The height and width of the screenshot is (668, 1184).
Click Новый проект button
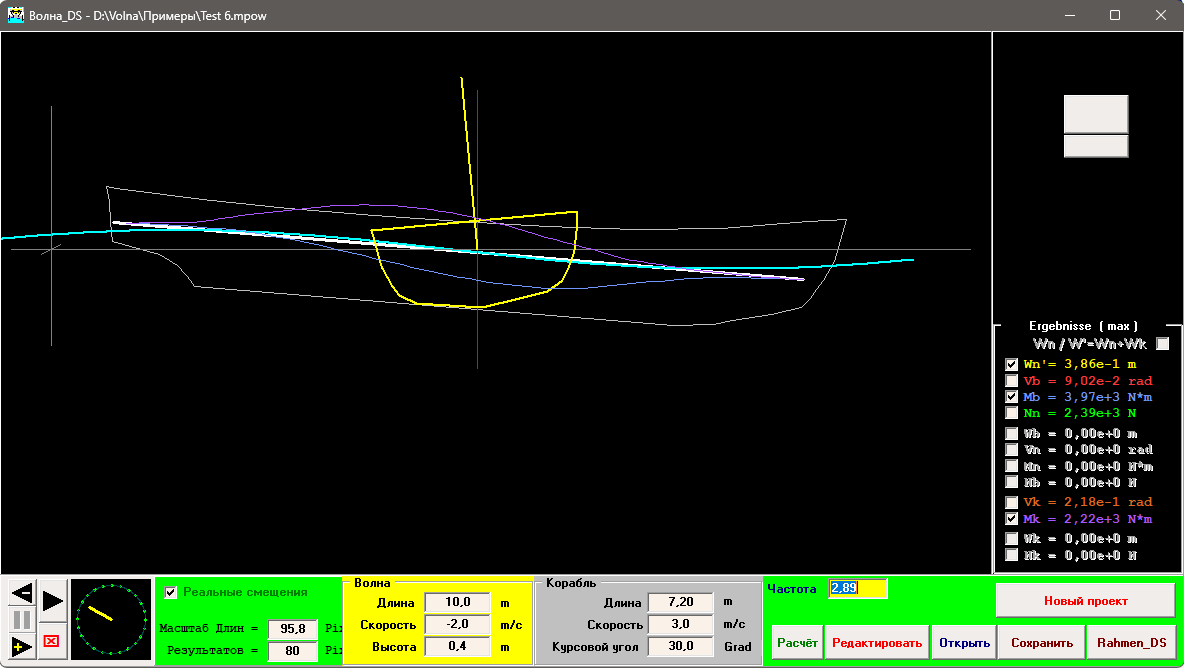1085,601
